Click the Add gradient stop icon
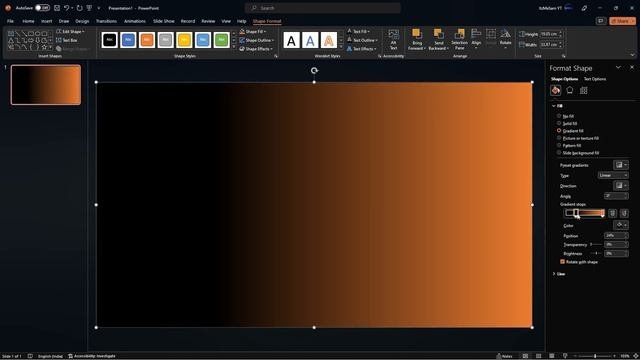The height and width of the screenshot is (360, 640). 612,213
